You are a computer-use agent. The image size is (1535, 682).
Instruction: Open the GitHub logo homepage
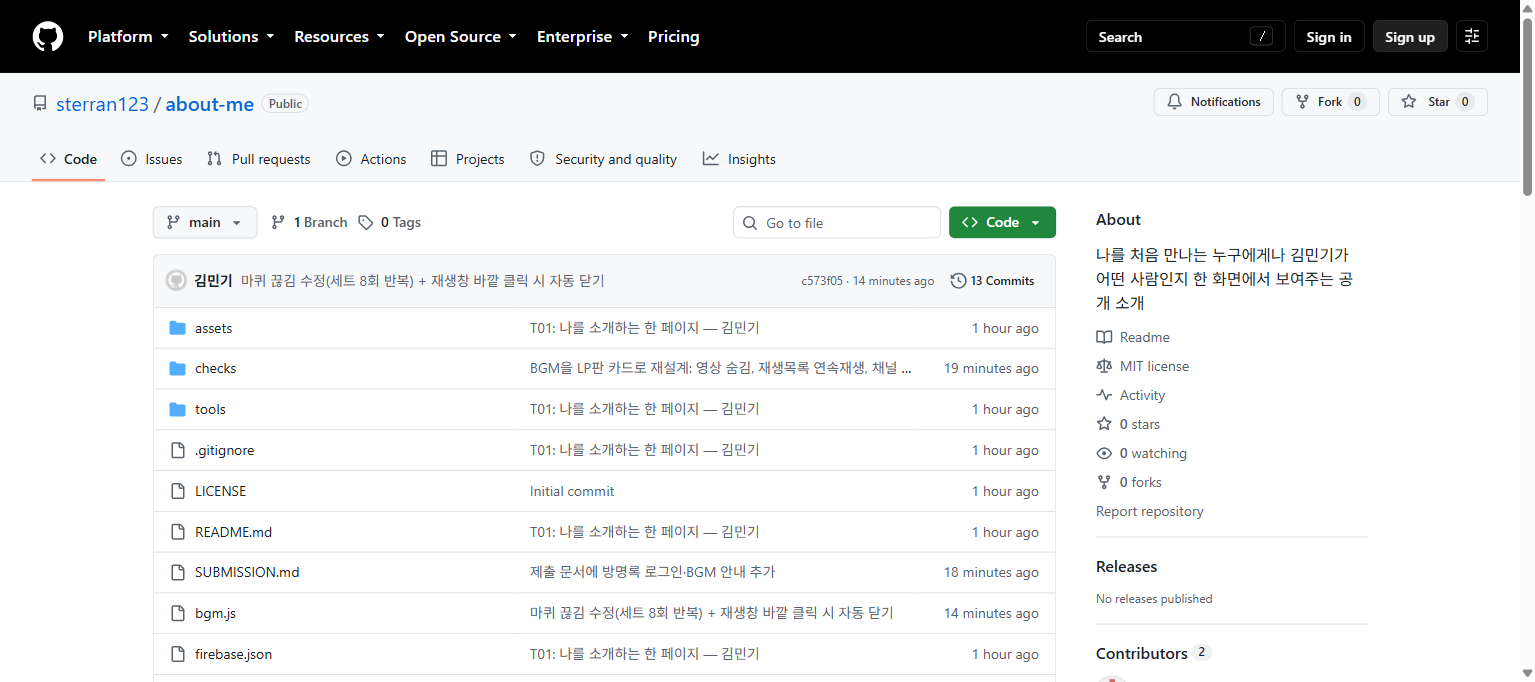[x=48, y=37]
